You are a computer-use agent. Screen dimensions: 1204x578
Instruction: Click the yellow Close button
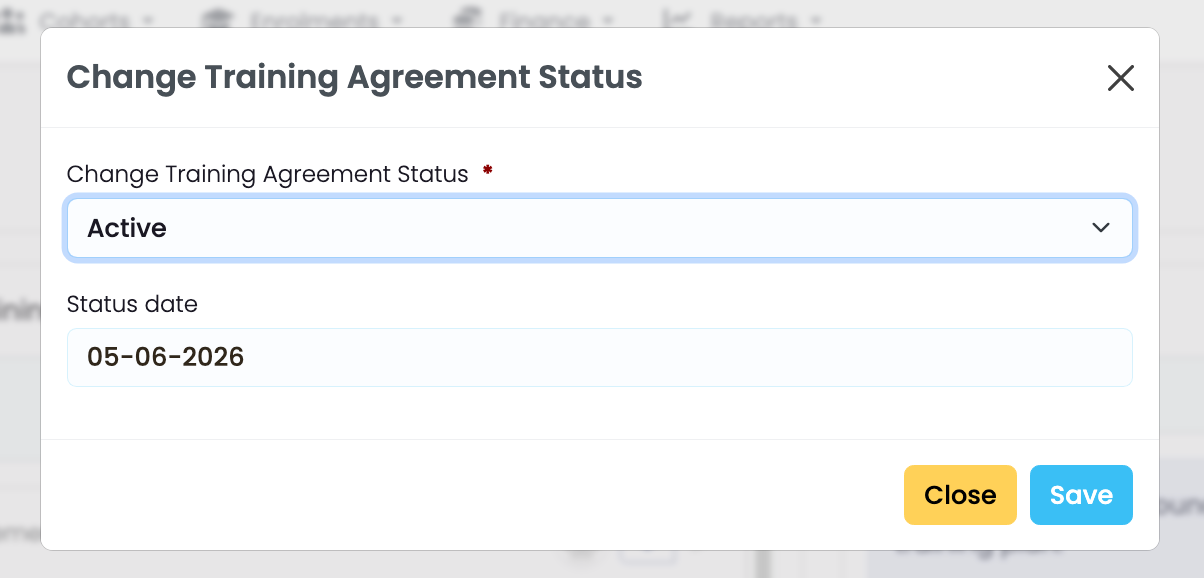960,495
